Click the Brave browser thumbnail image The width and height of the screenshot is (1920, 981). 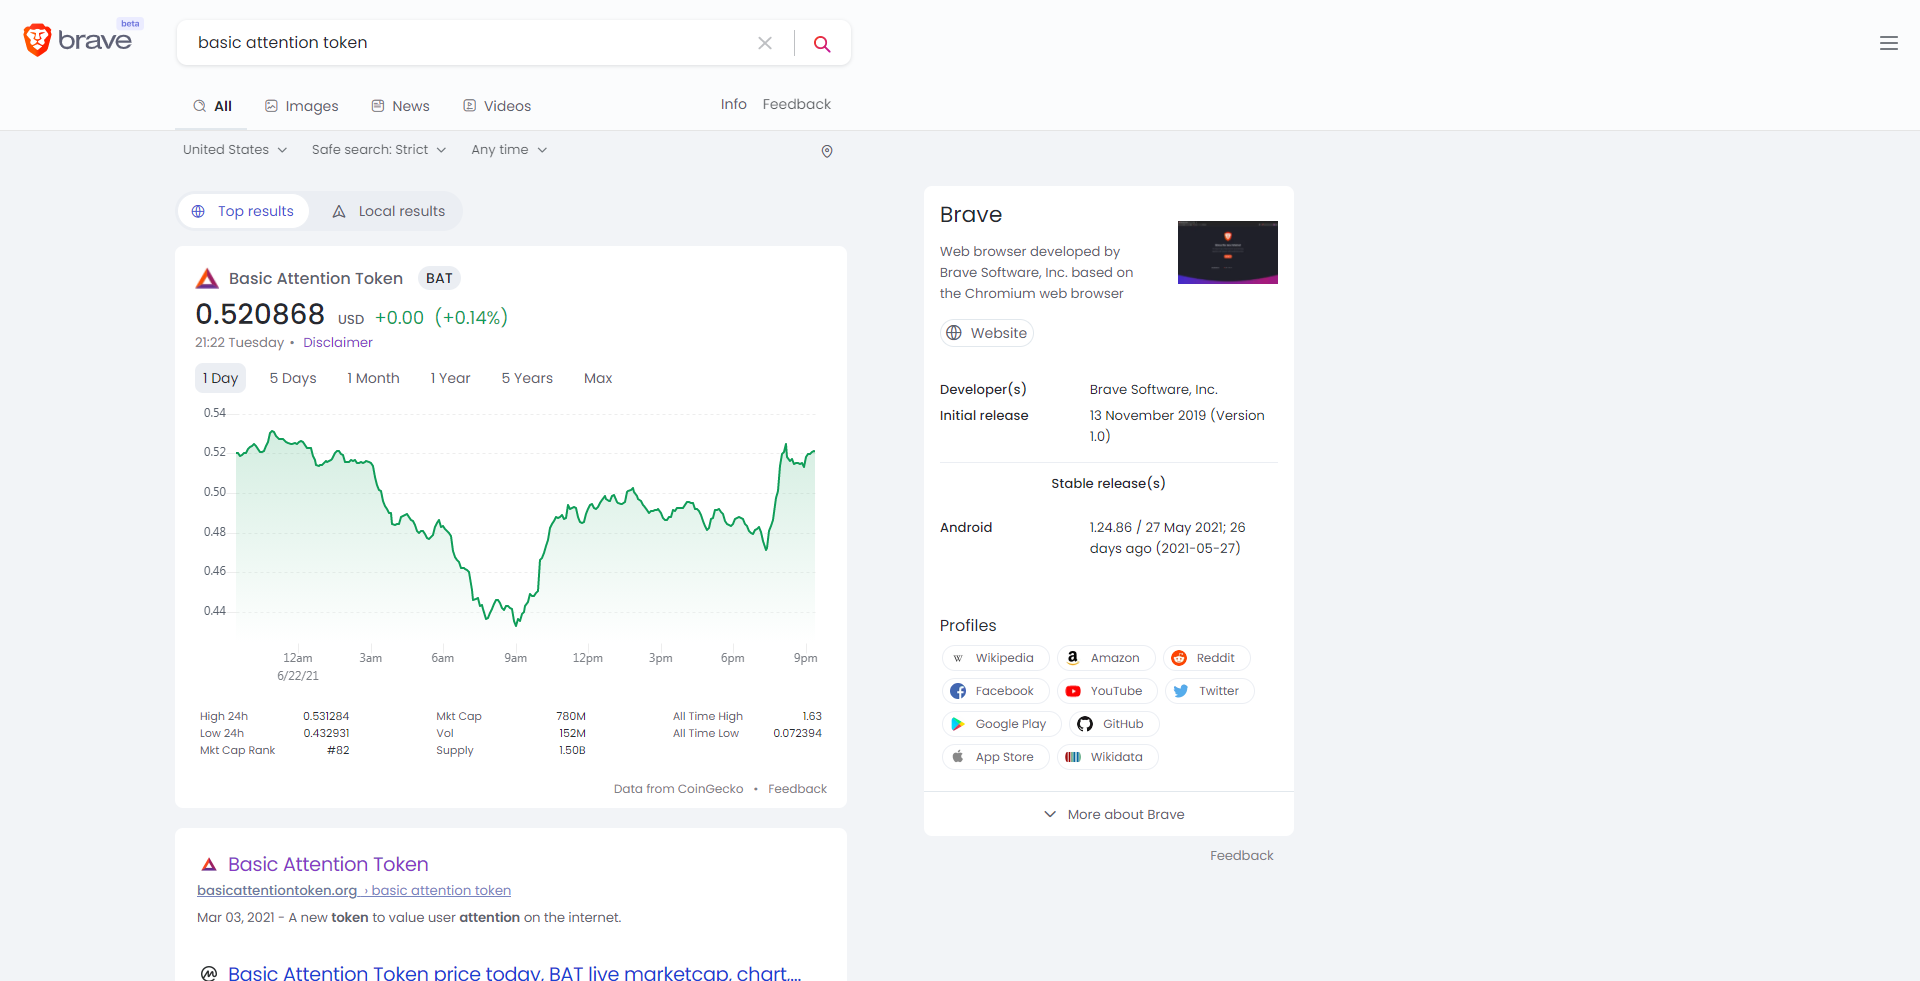1227,252
